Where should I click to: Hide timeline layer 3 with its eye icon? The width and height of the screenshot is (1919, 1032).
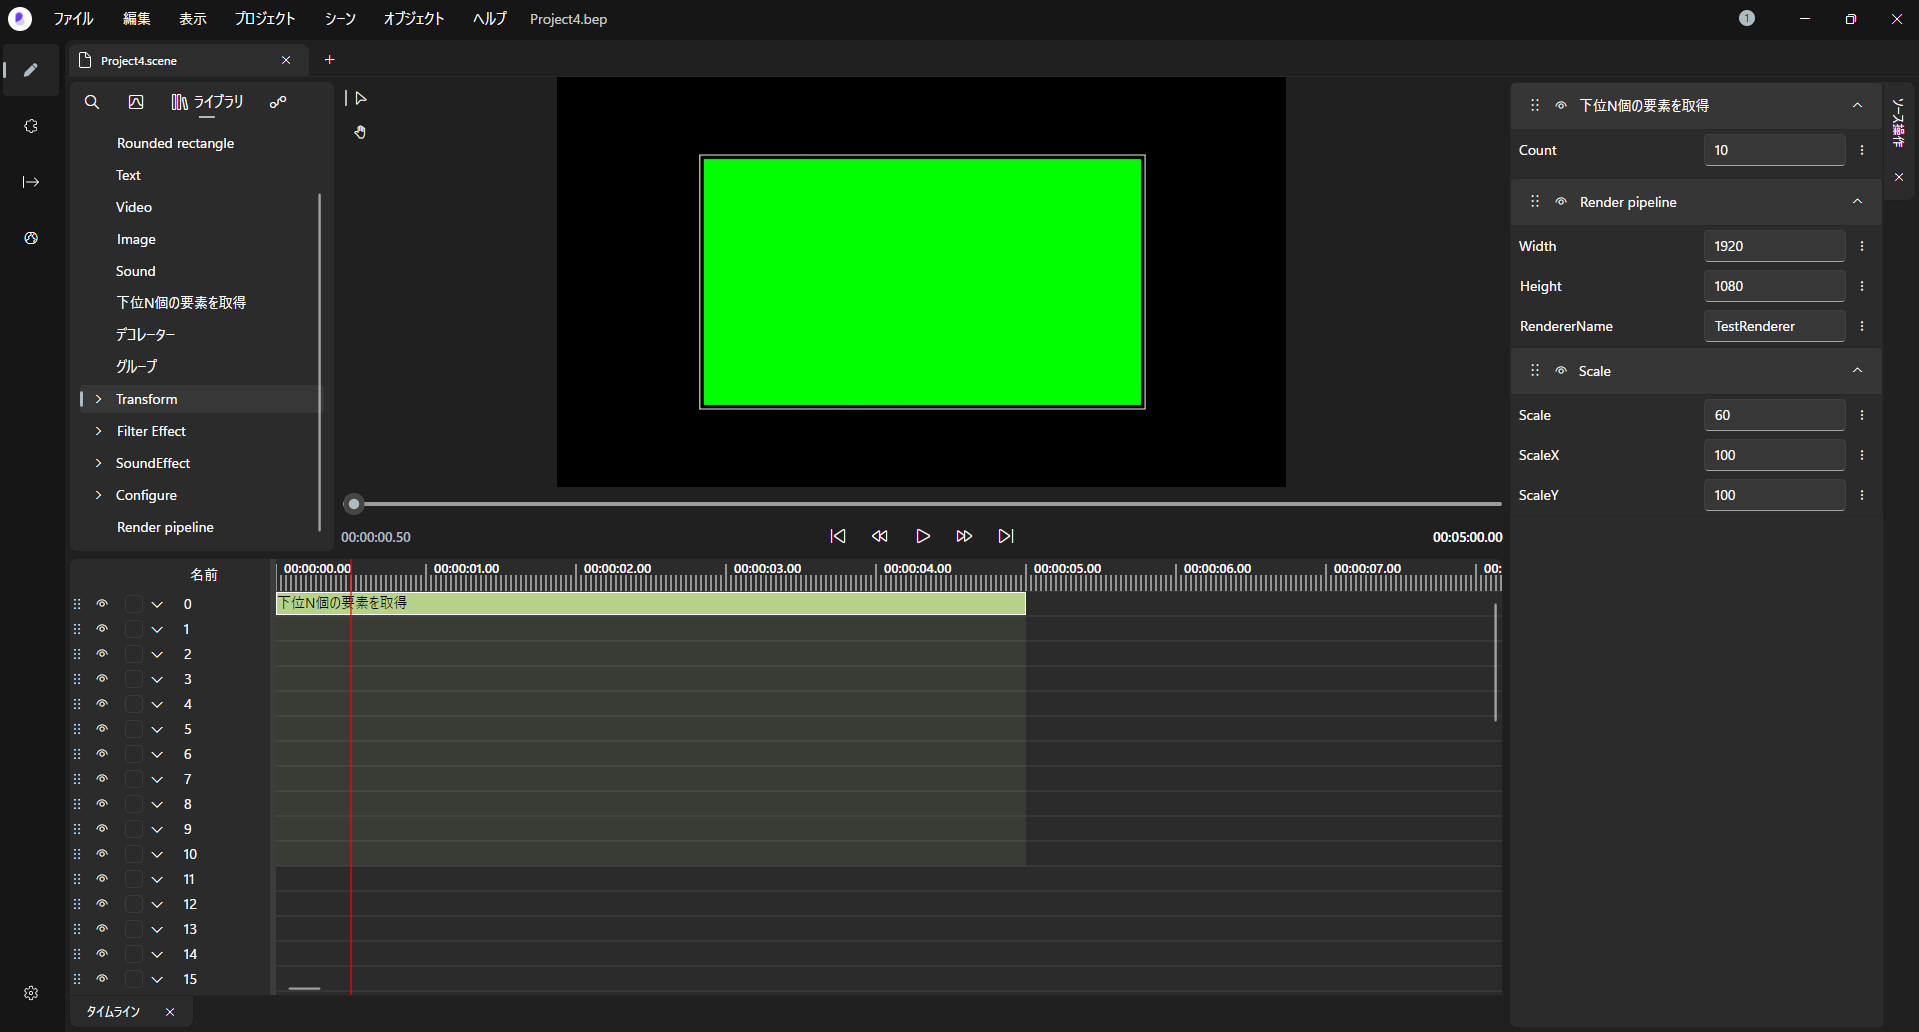pos(101,678)
